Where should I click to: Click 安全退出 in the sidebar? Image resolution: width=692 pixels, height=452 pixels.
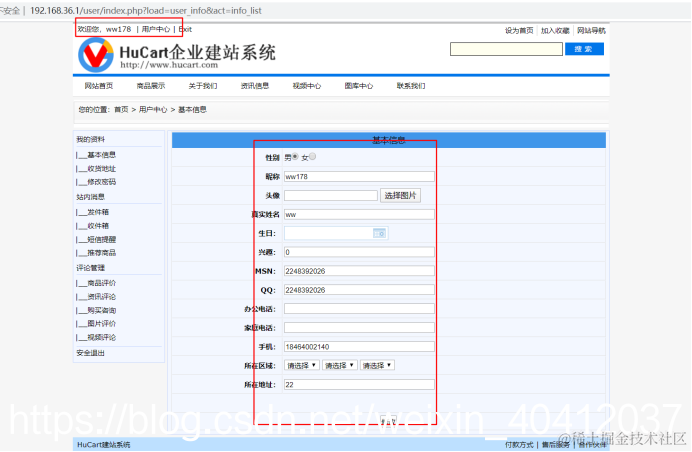coord(90,353)
